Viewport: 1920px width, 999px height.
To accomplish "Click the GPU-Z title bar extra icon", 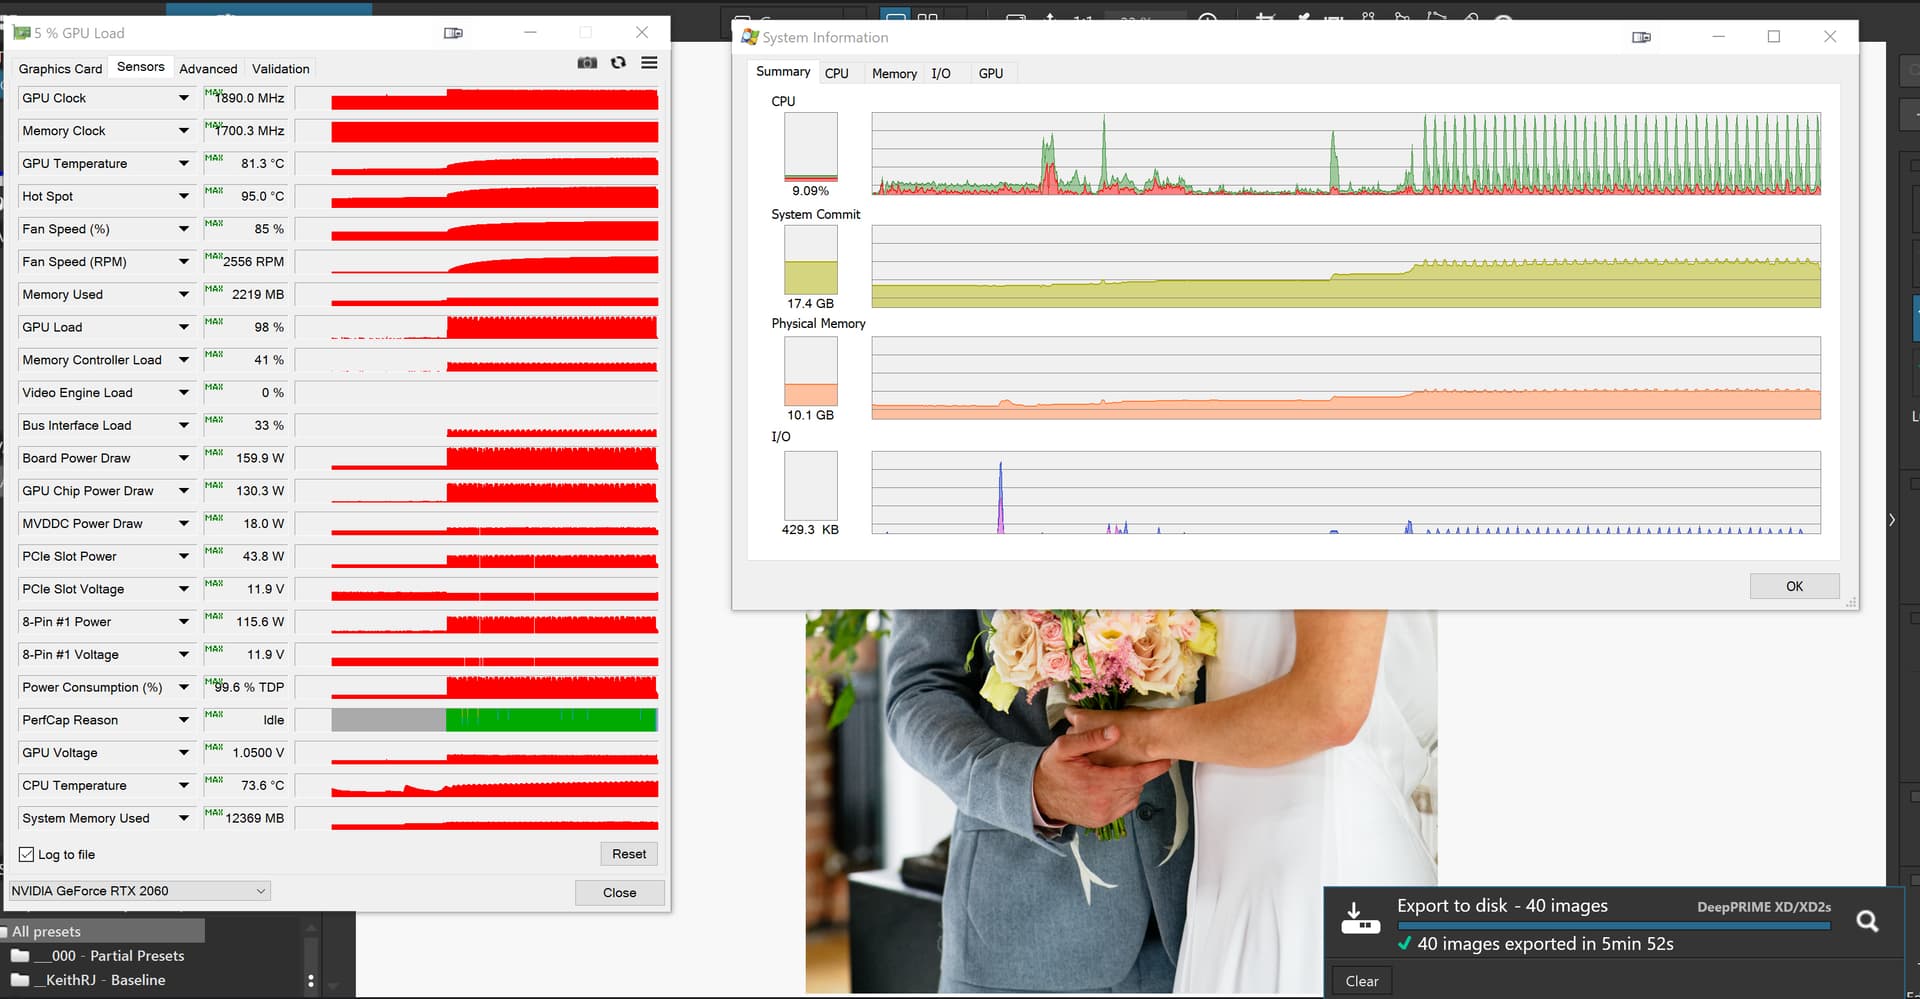I will pyautogui.click(x=453, y=33).
